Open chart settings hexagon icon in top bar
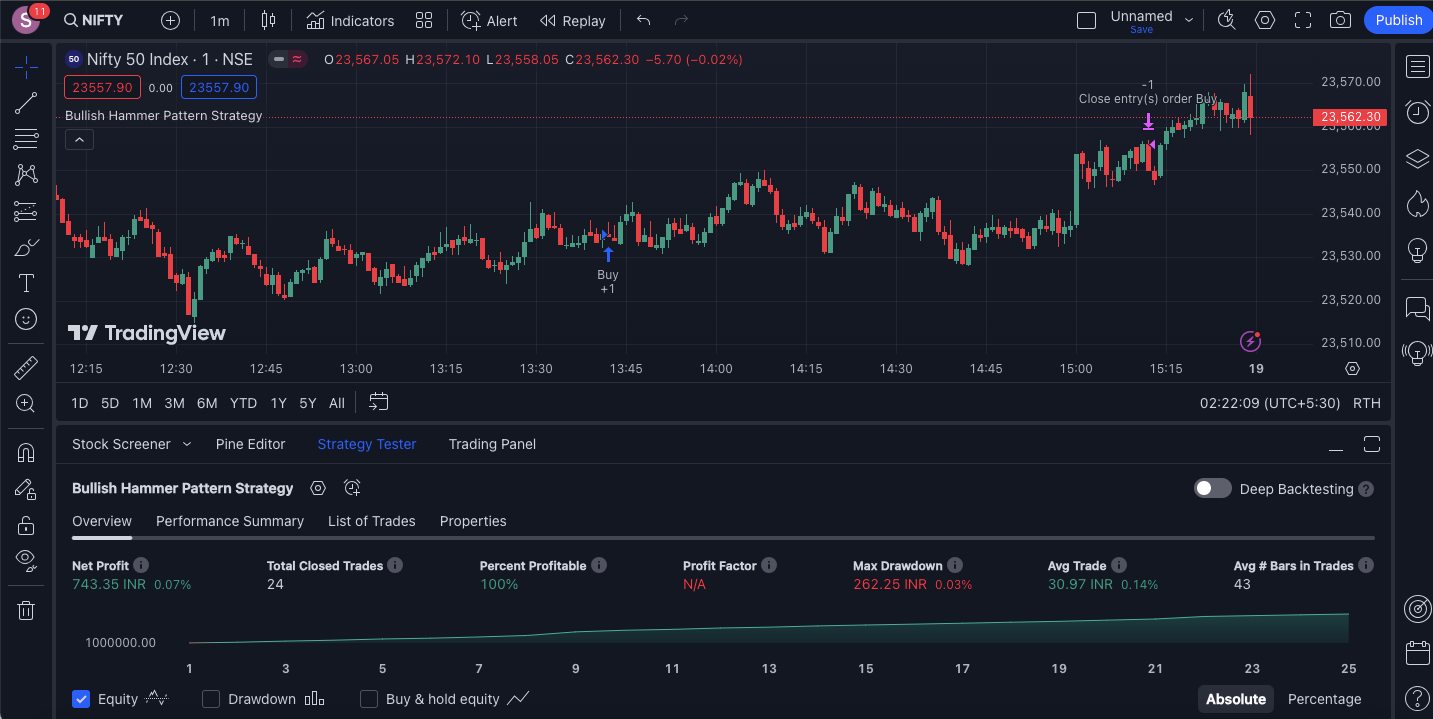Image resolution: width=1433 pixels, height=719 pixels. click(x=1265, y=20)
